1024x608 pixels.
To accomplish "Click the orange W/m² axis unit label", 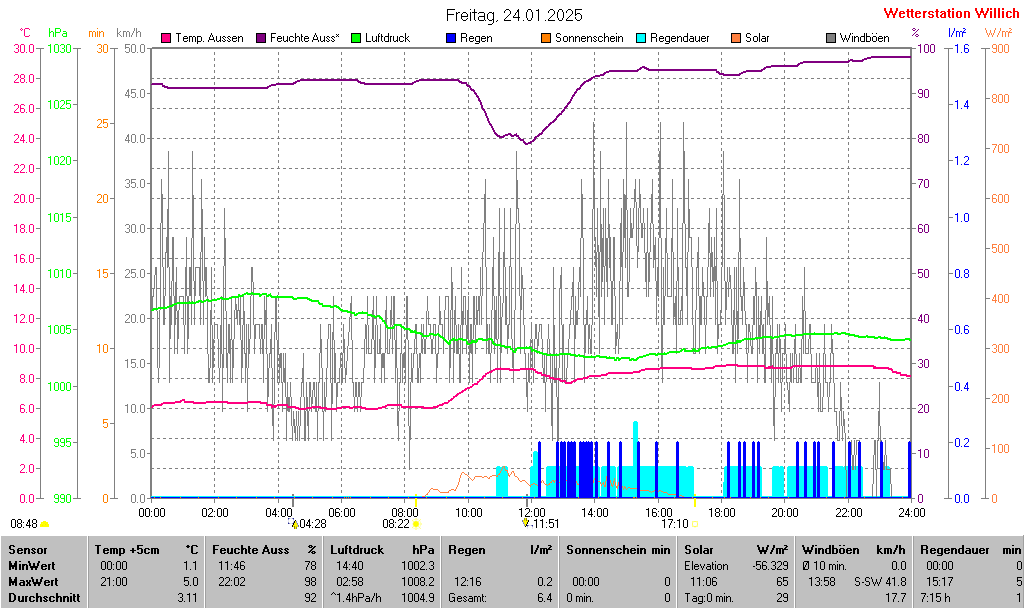I will point(999,33).
